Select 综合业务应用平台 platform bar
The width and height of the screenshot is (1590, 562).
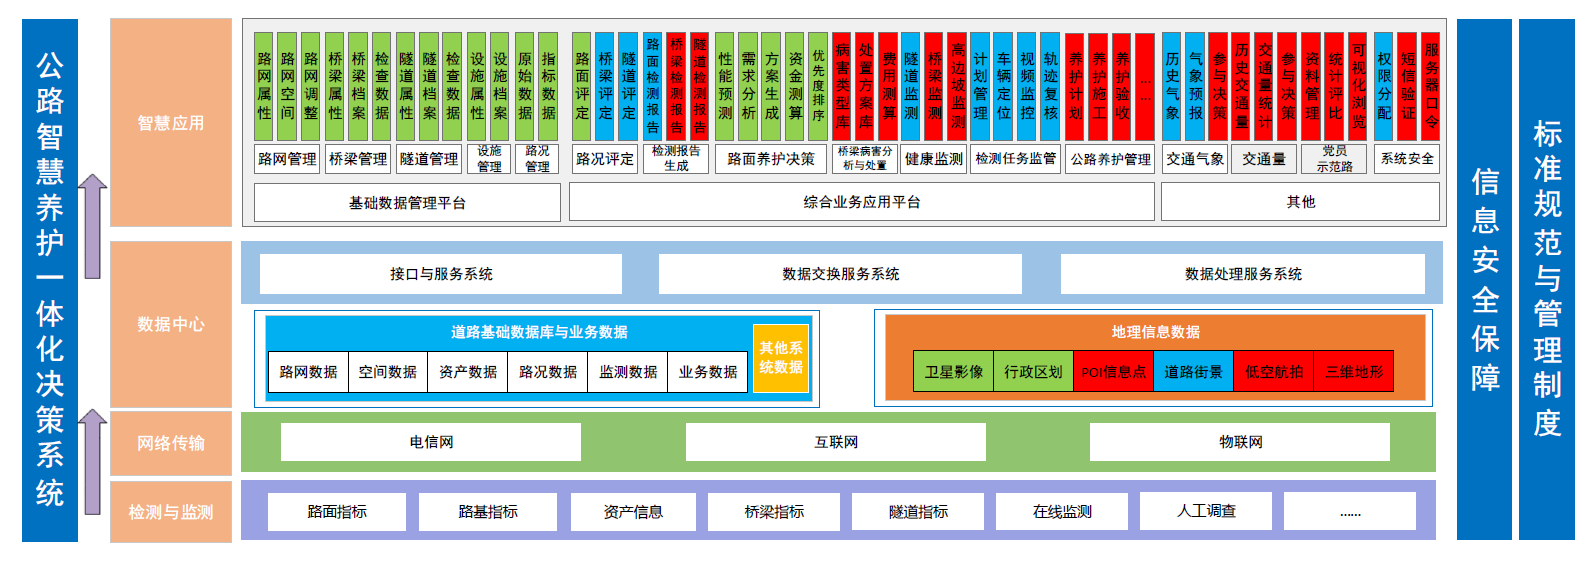click(x=861, y=202)
